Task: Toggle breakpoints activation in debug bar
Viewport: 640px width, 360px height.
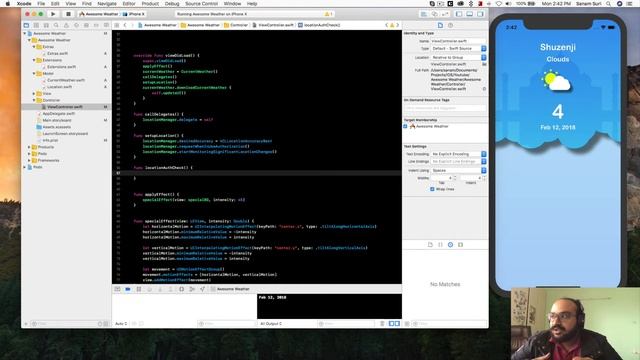Action: click(128, 289)
